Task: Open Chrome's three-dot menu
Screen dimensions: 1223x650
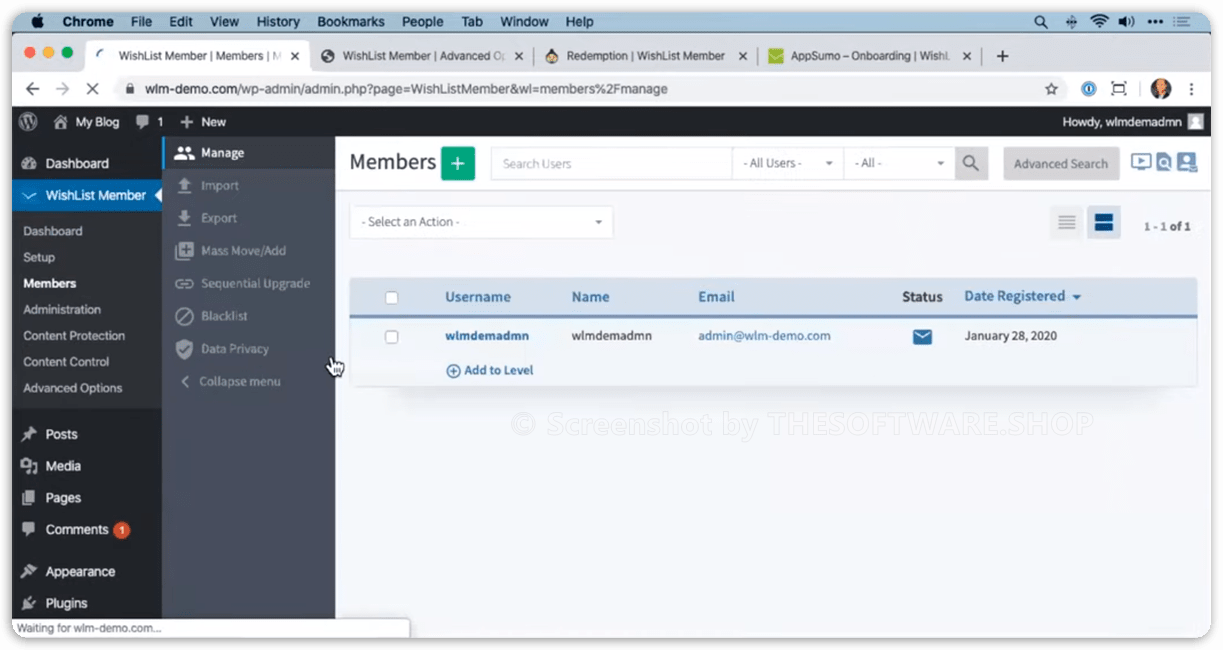Action: tap(1191, 89)
